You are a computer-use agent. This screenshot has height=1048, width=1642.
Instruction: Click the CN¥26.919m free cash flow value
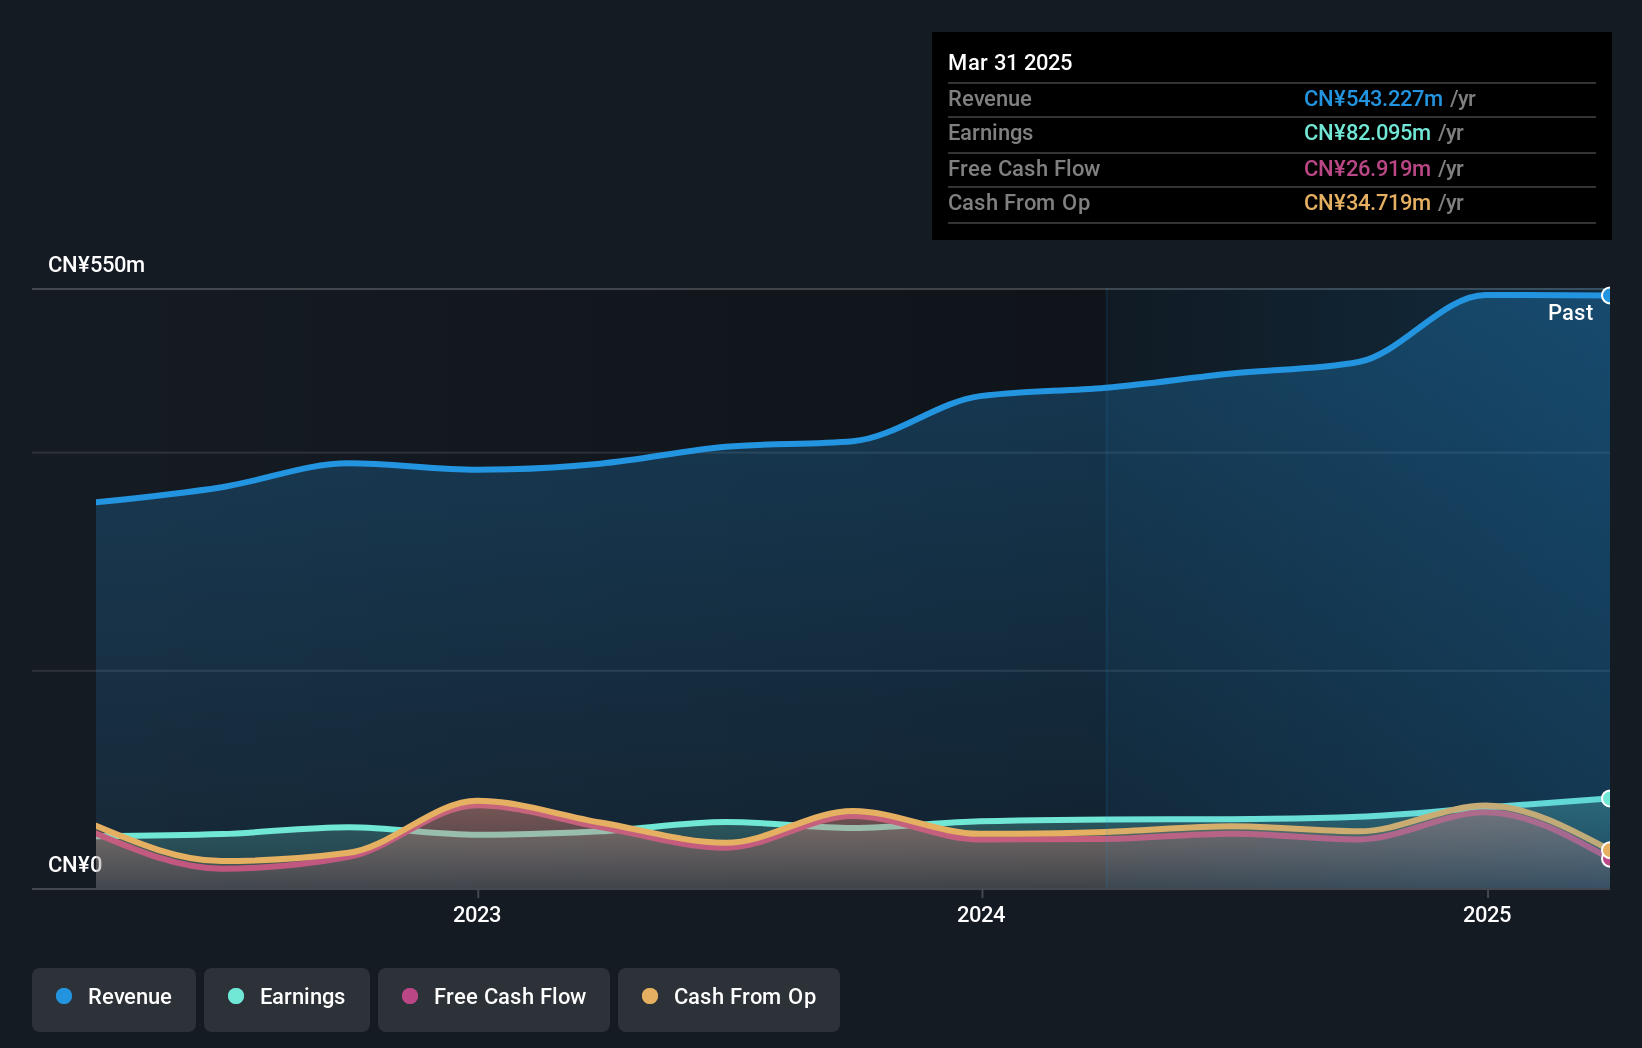[1367, 168]
